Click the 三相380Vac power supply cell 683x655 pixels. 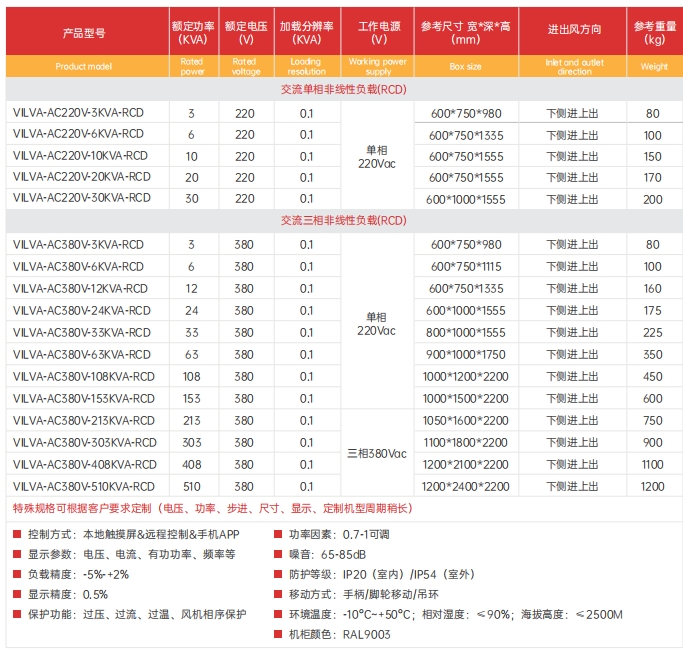pos(378,453)
